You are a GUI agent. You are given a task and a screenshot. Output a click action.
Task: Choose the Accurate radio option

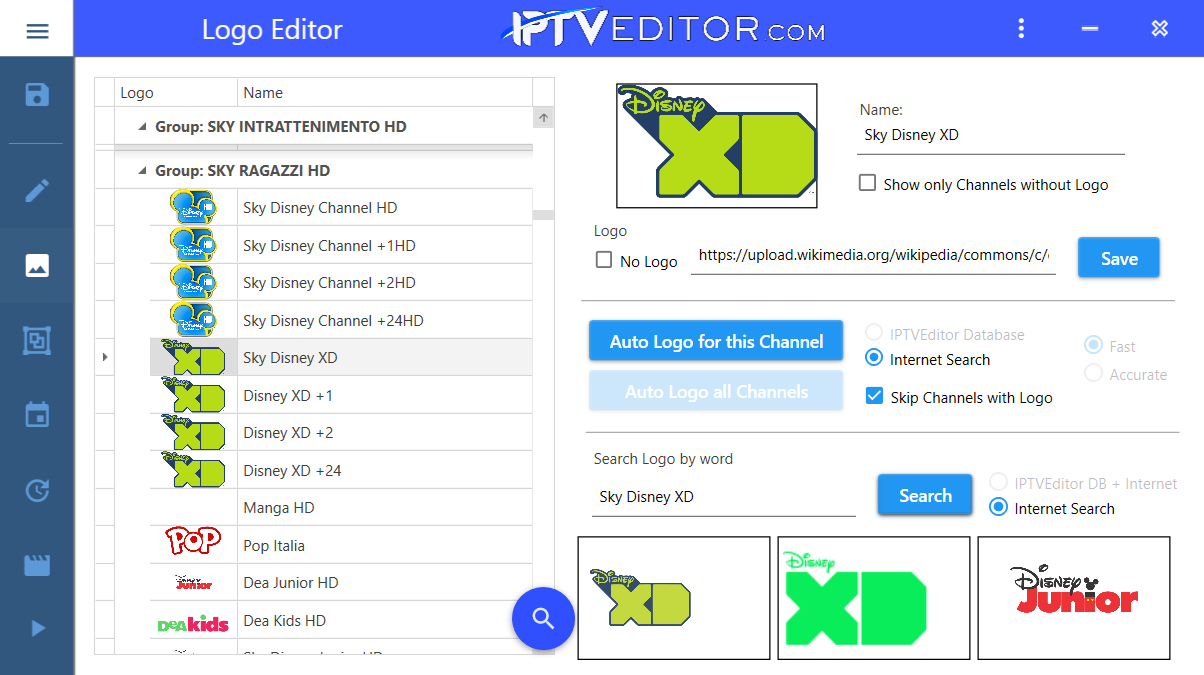click(1093, 374)
